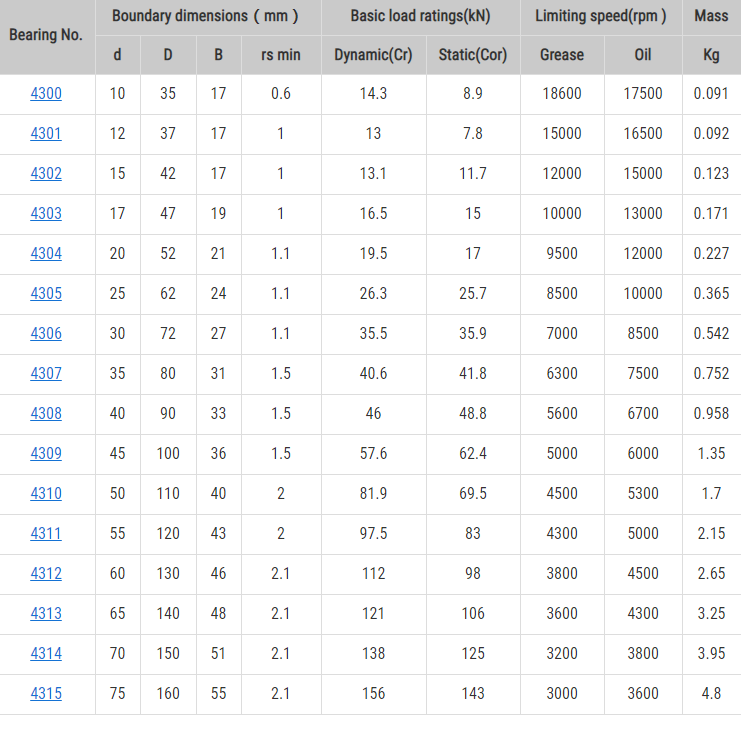This screenshot has width=741, height=739.
Task: Follow the 4303 bearing link
Action: click(46, 214)
